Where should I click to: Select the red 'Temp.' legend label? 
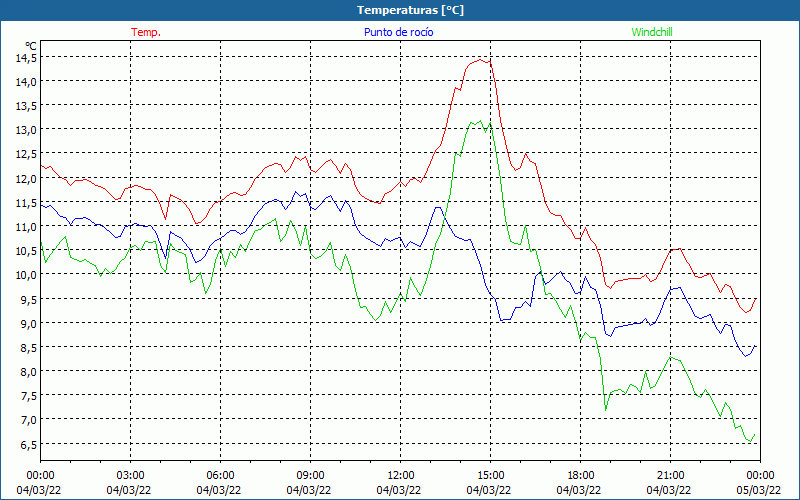click(146, 32)
